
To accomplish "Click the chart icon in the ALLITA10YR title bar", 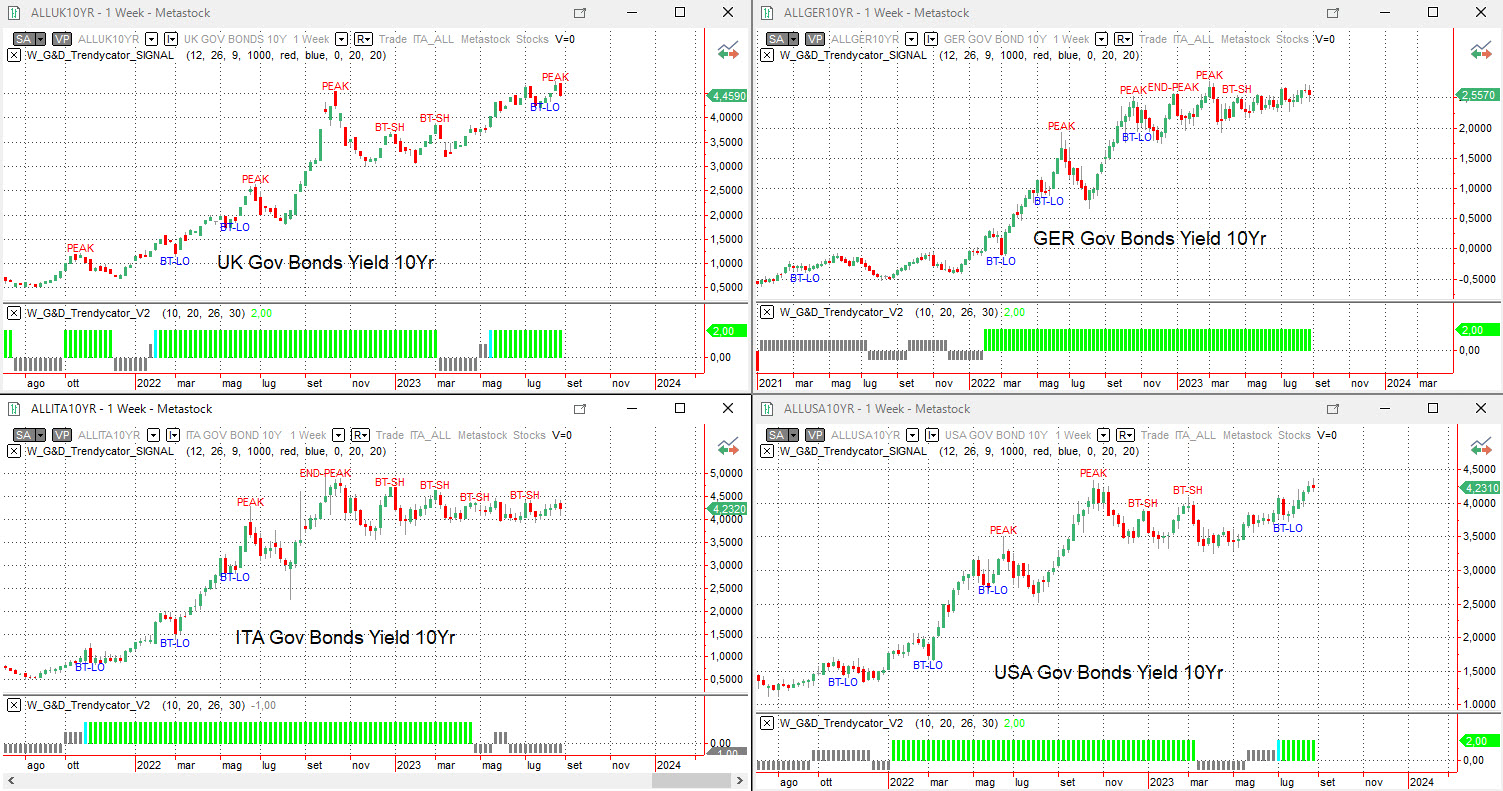I will coord(14,409).
